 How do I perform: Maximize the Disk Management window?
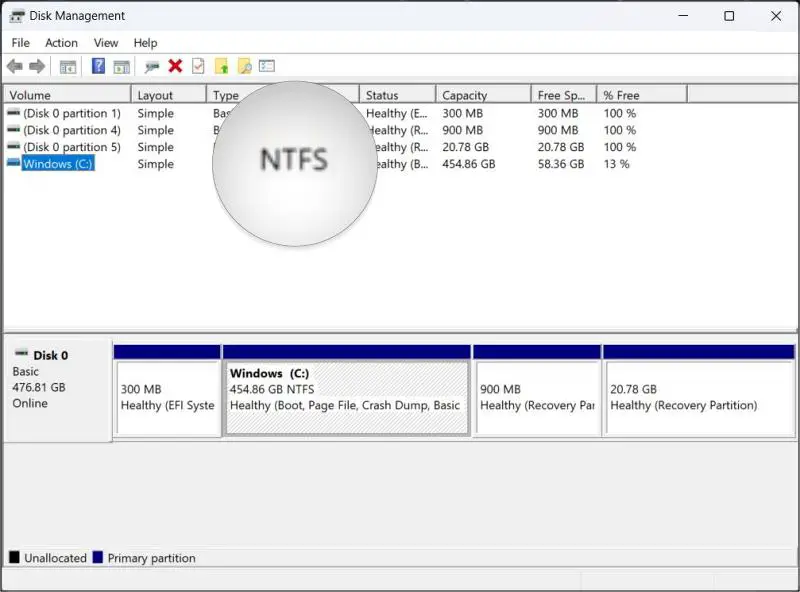click(729, 16)
